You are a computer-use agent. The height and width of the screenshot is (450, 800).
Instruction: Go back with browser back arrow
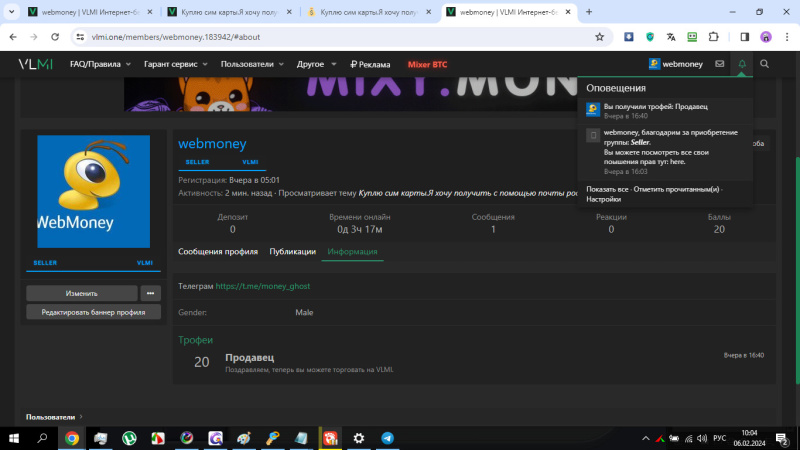tap(13, 37)
